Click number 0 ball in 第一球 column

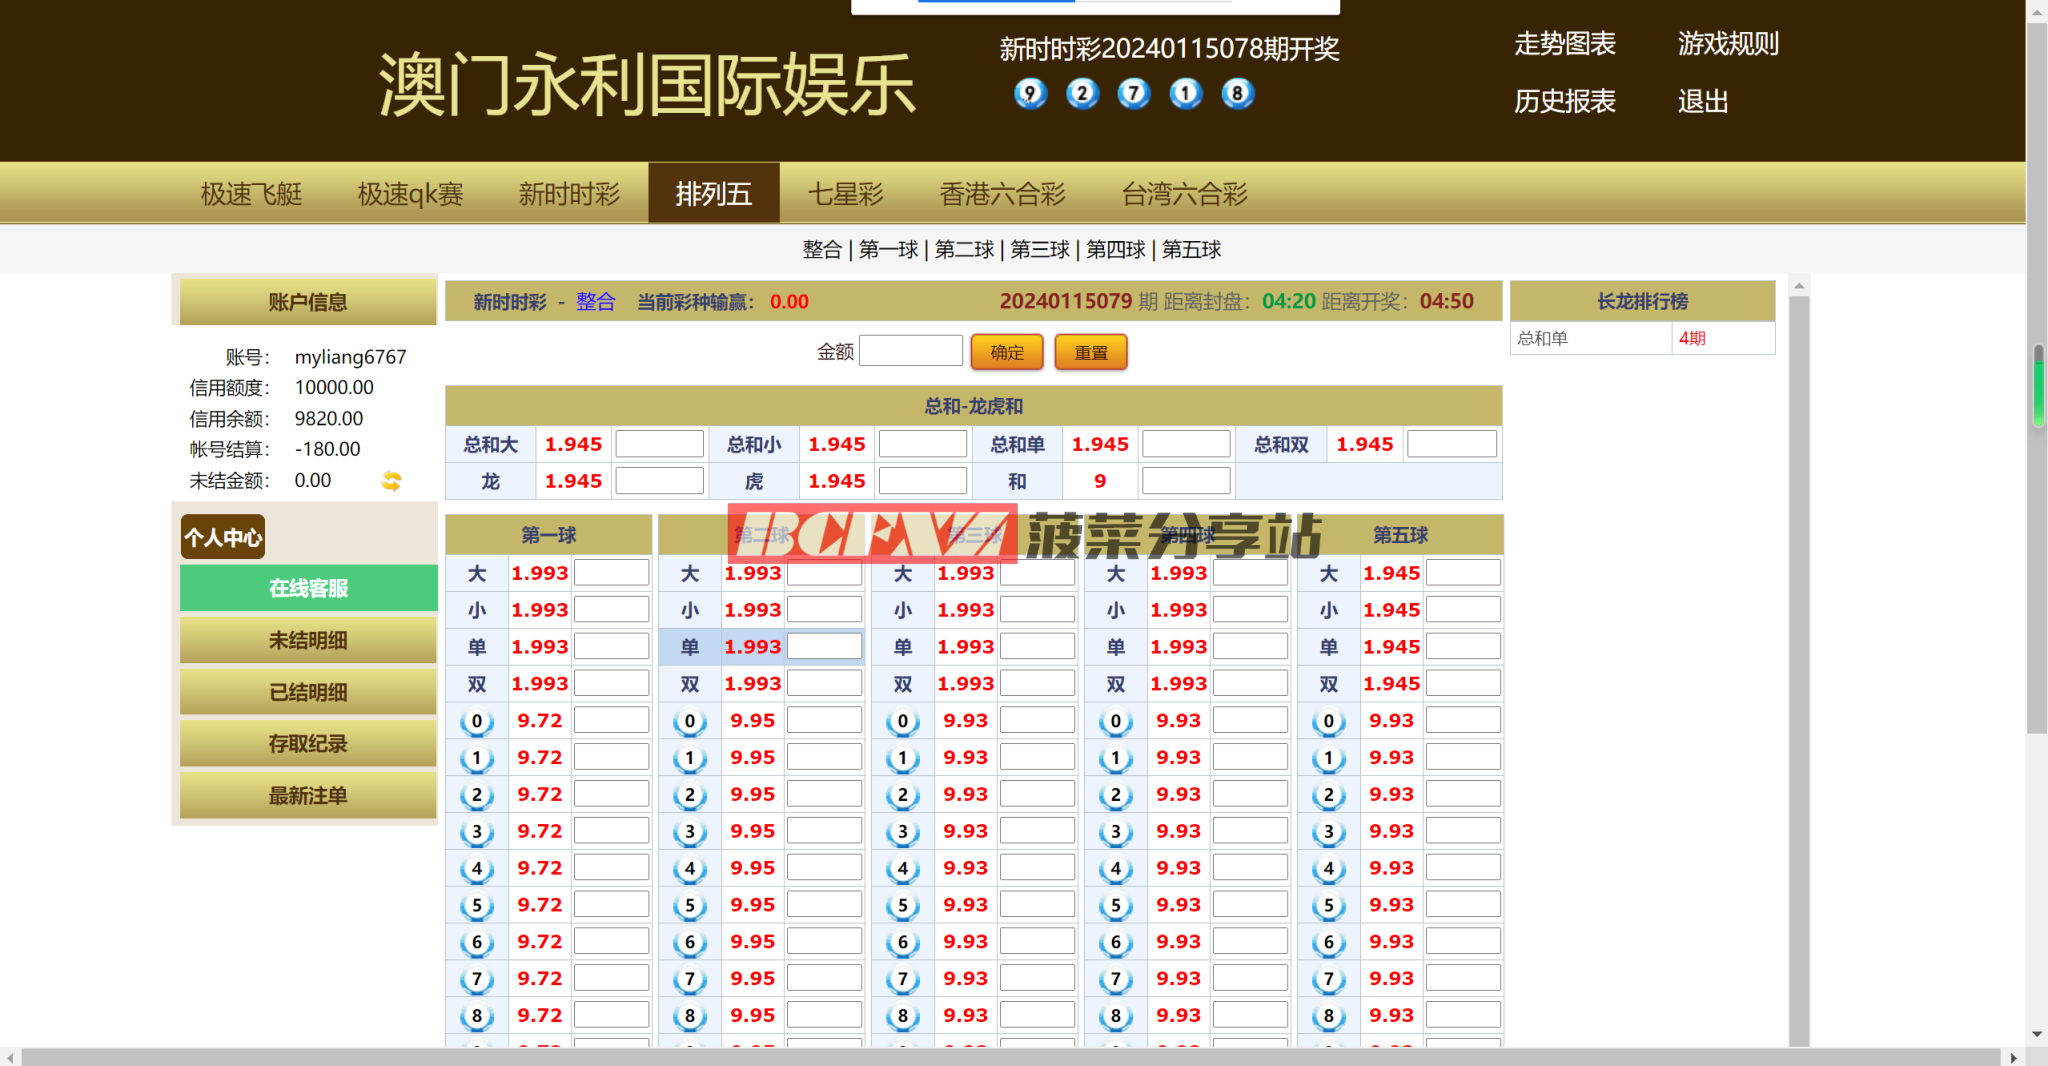tap(477, 721)
